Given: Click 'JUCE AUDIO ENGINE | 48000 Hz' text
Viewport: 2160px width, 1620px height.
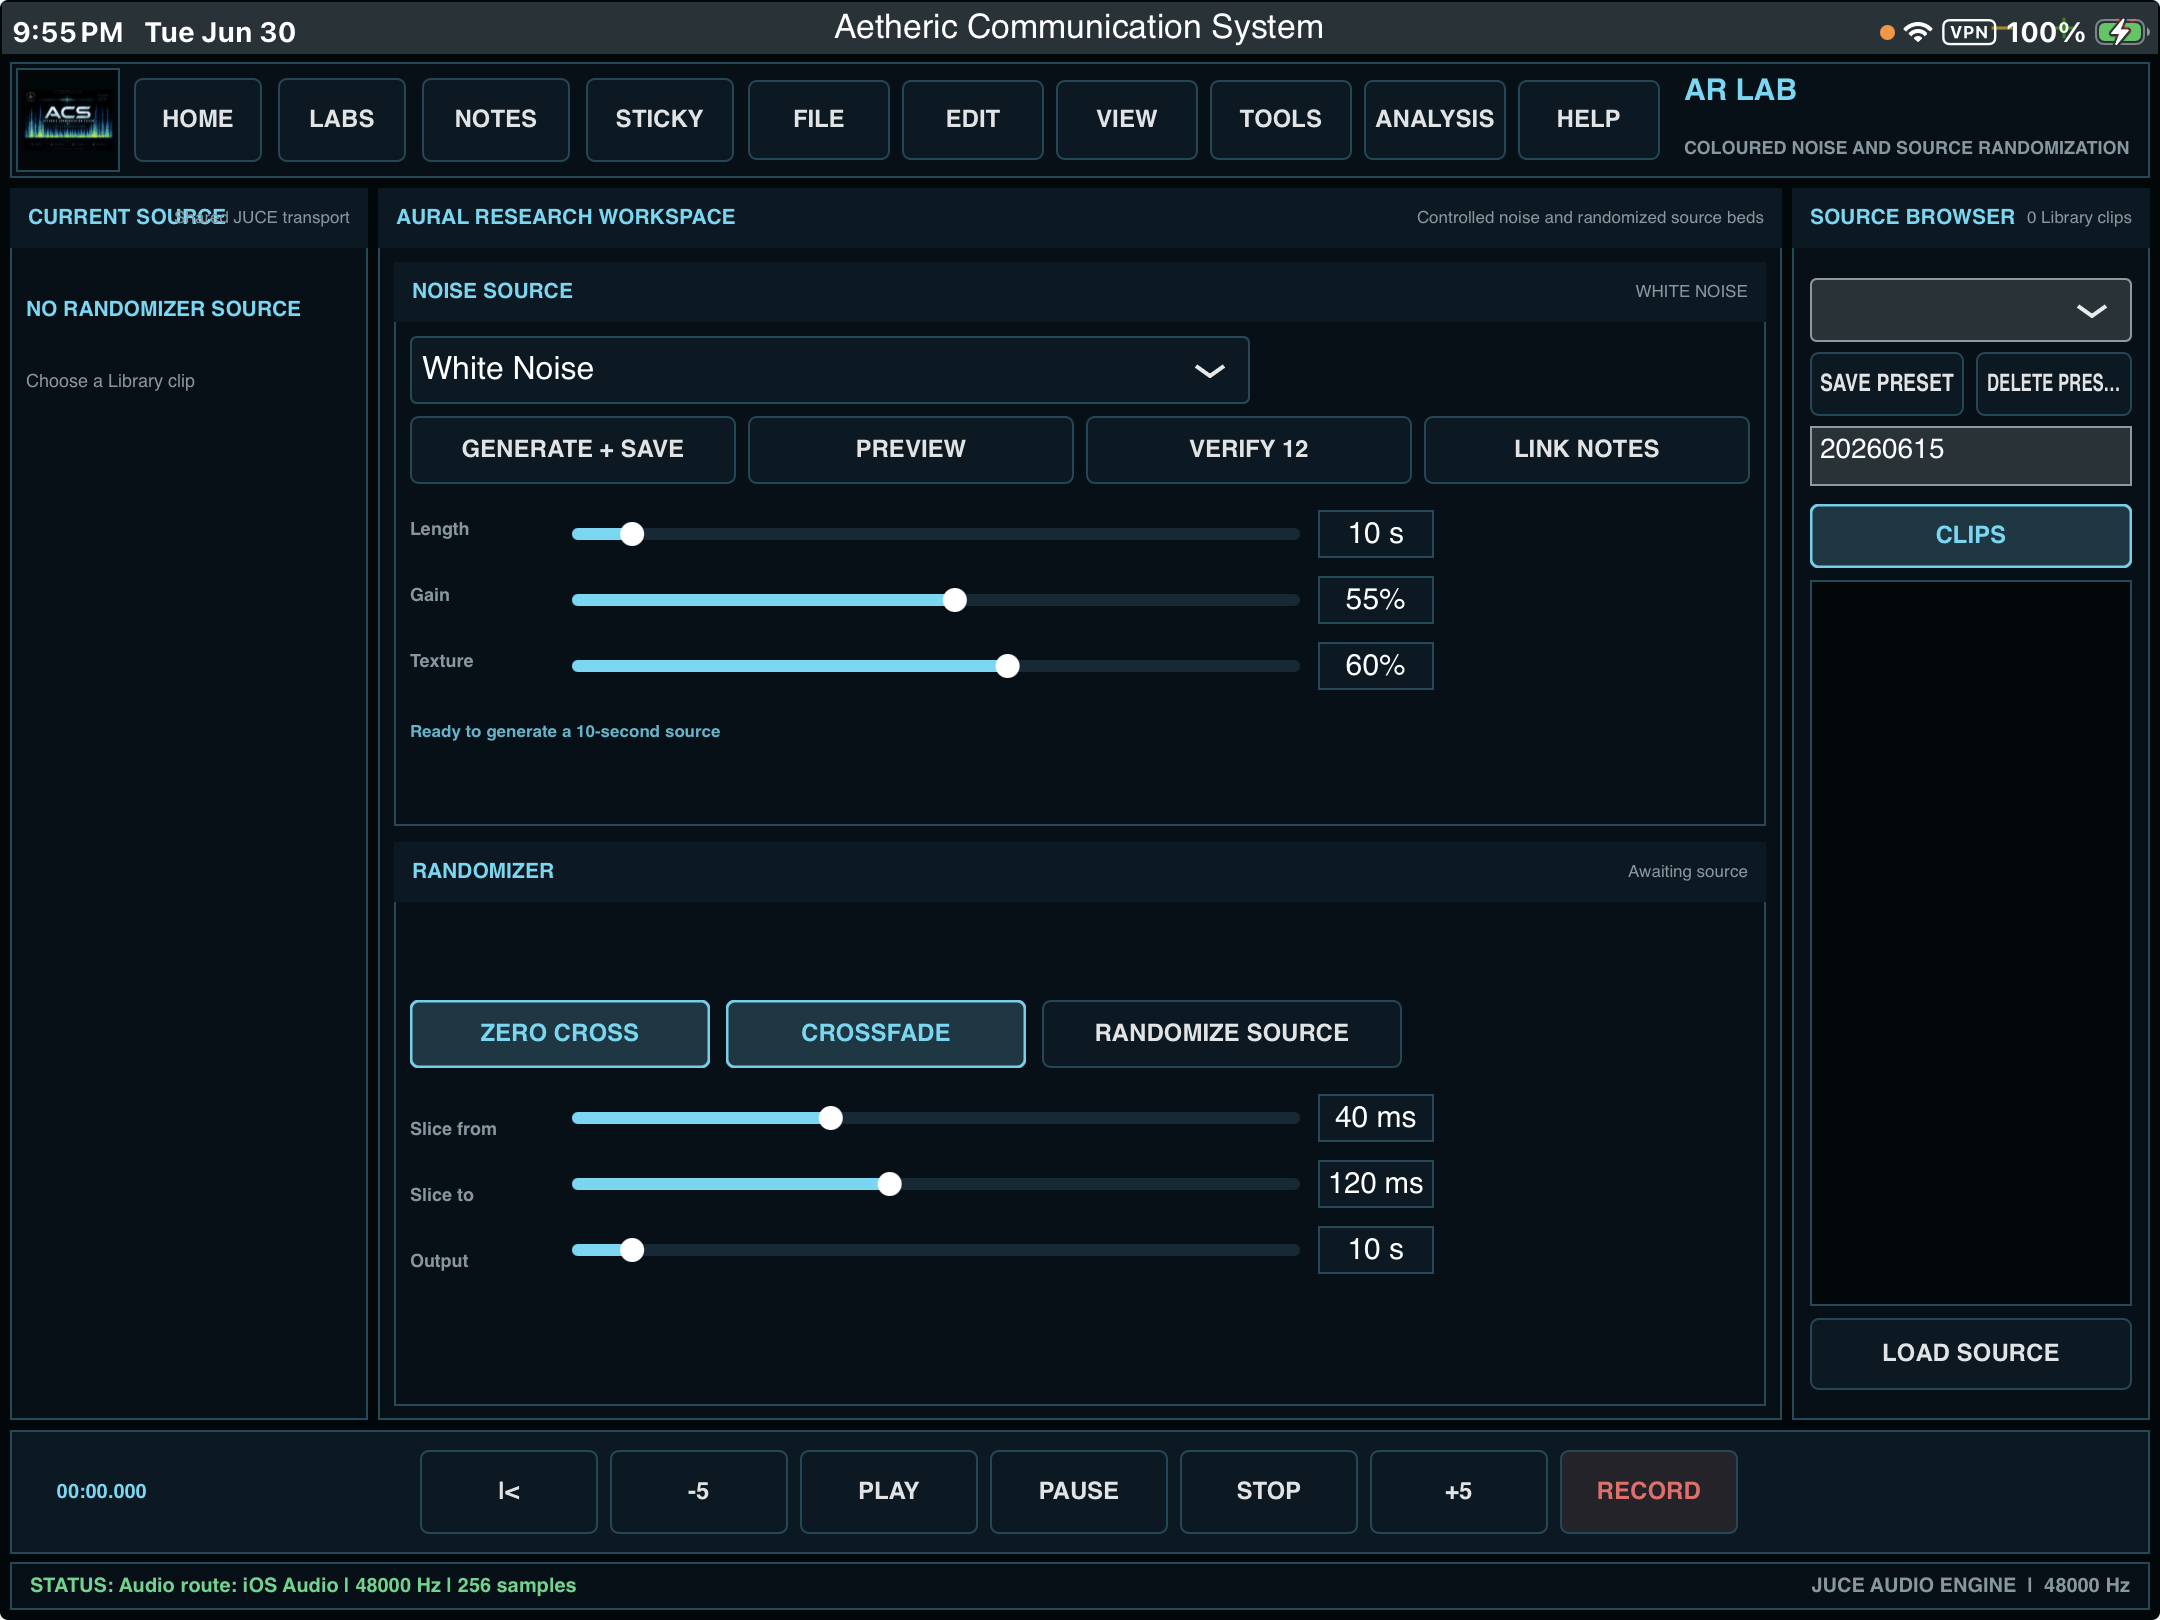Looking at the screenshot, I should [1970, 1586].
